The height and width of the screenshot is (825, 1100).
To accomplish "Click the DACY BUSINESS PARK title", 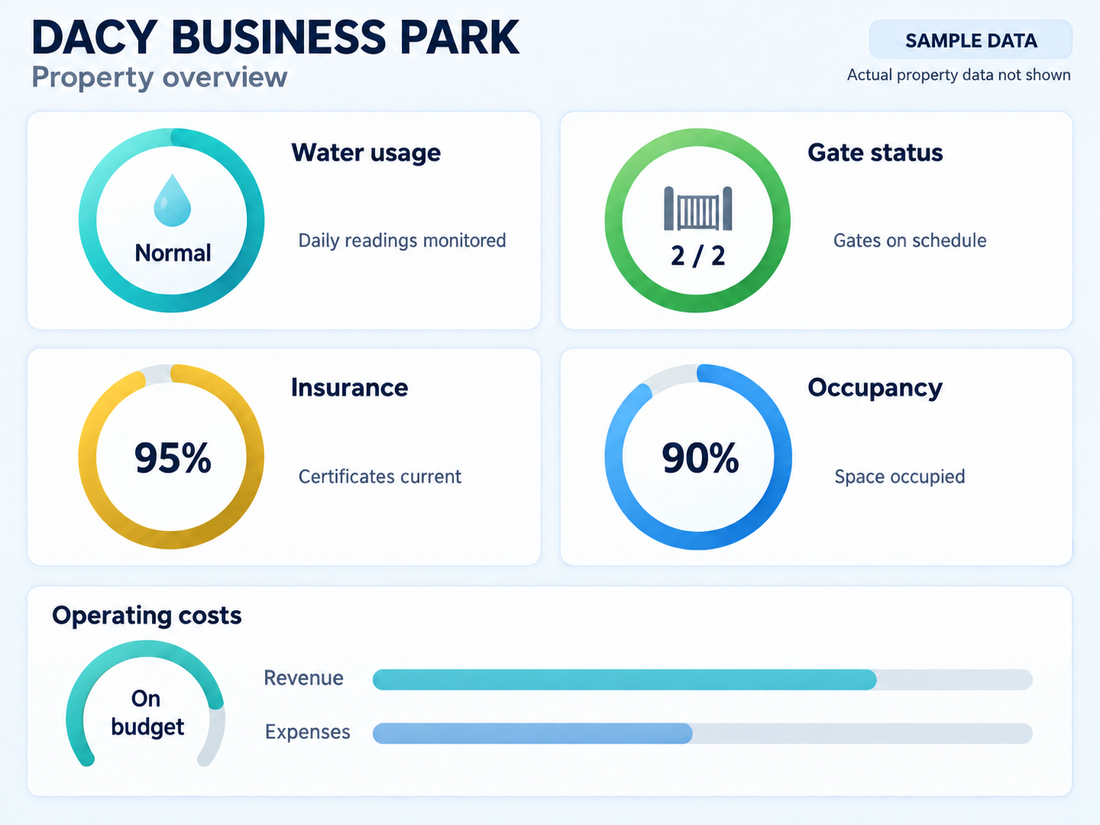I will (x=276, y=37).
